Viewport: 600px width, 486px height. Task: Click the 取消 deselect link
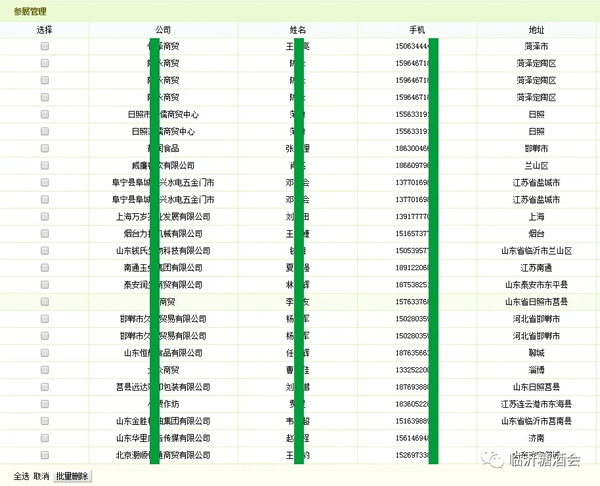[41, 476]
